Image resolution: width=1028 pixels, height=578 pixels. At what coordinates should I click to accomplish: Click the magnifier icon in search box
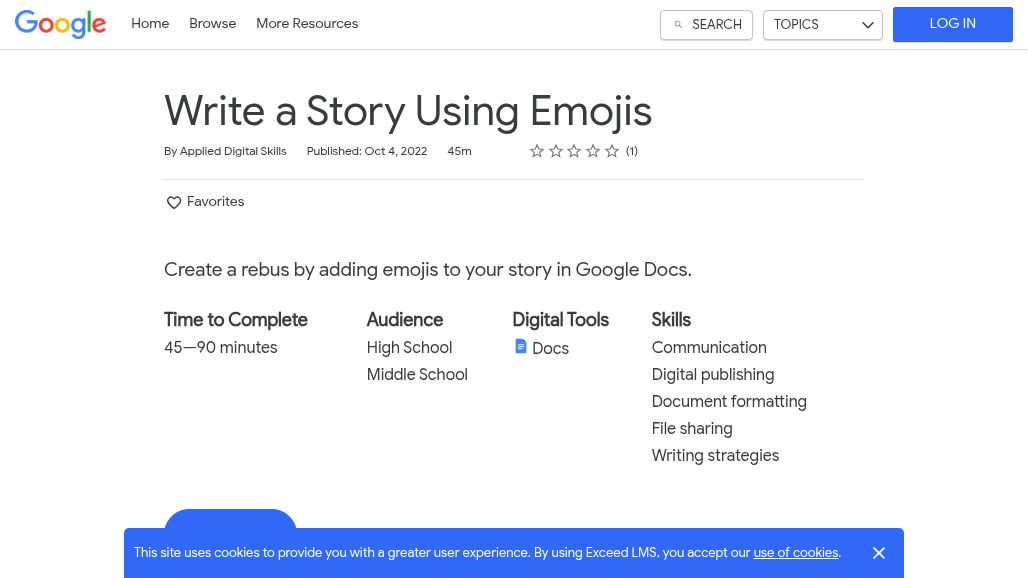pyautogui.click(x=679, y=25)
